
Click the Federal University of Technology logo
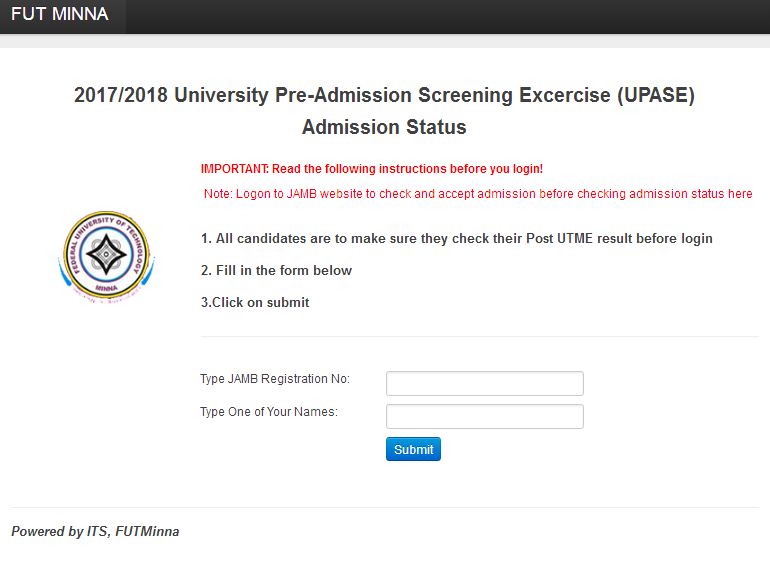tap(104, 255)
